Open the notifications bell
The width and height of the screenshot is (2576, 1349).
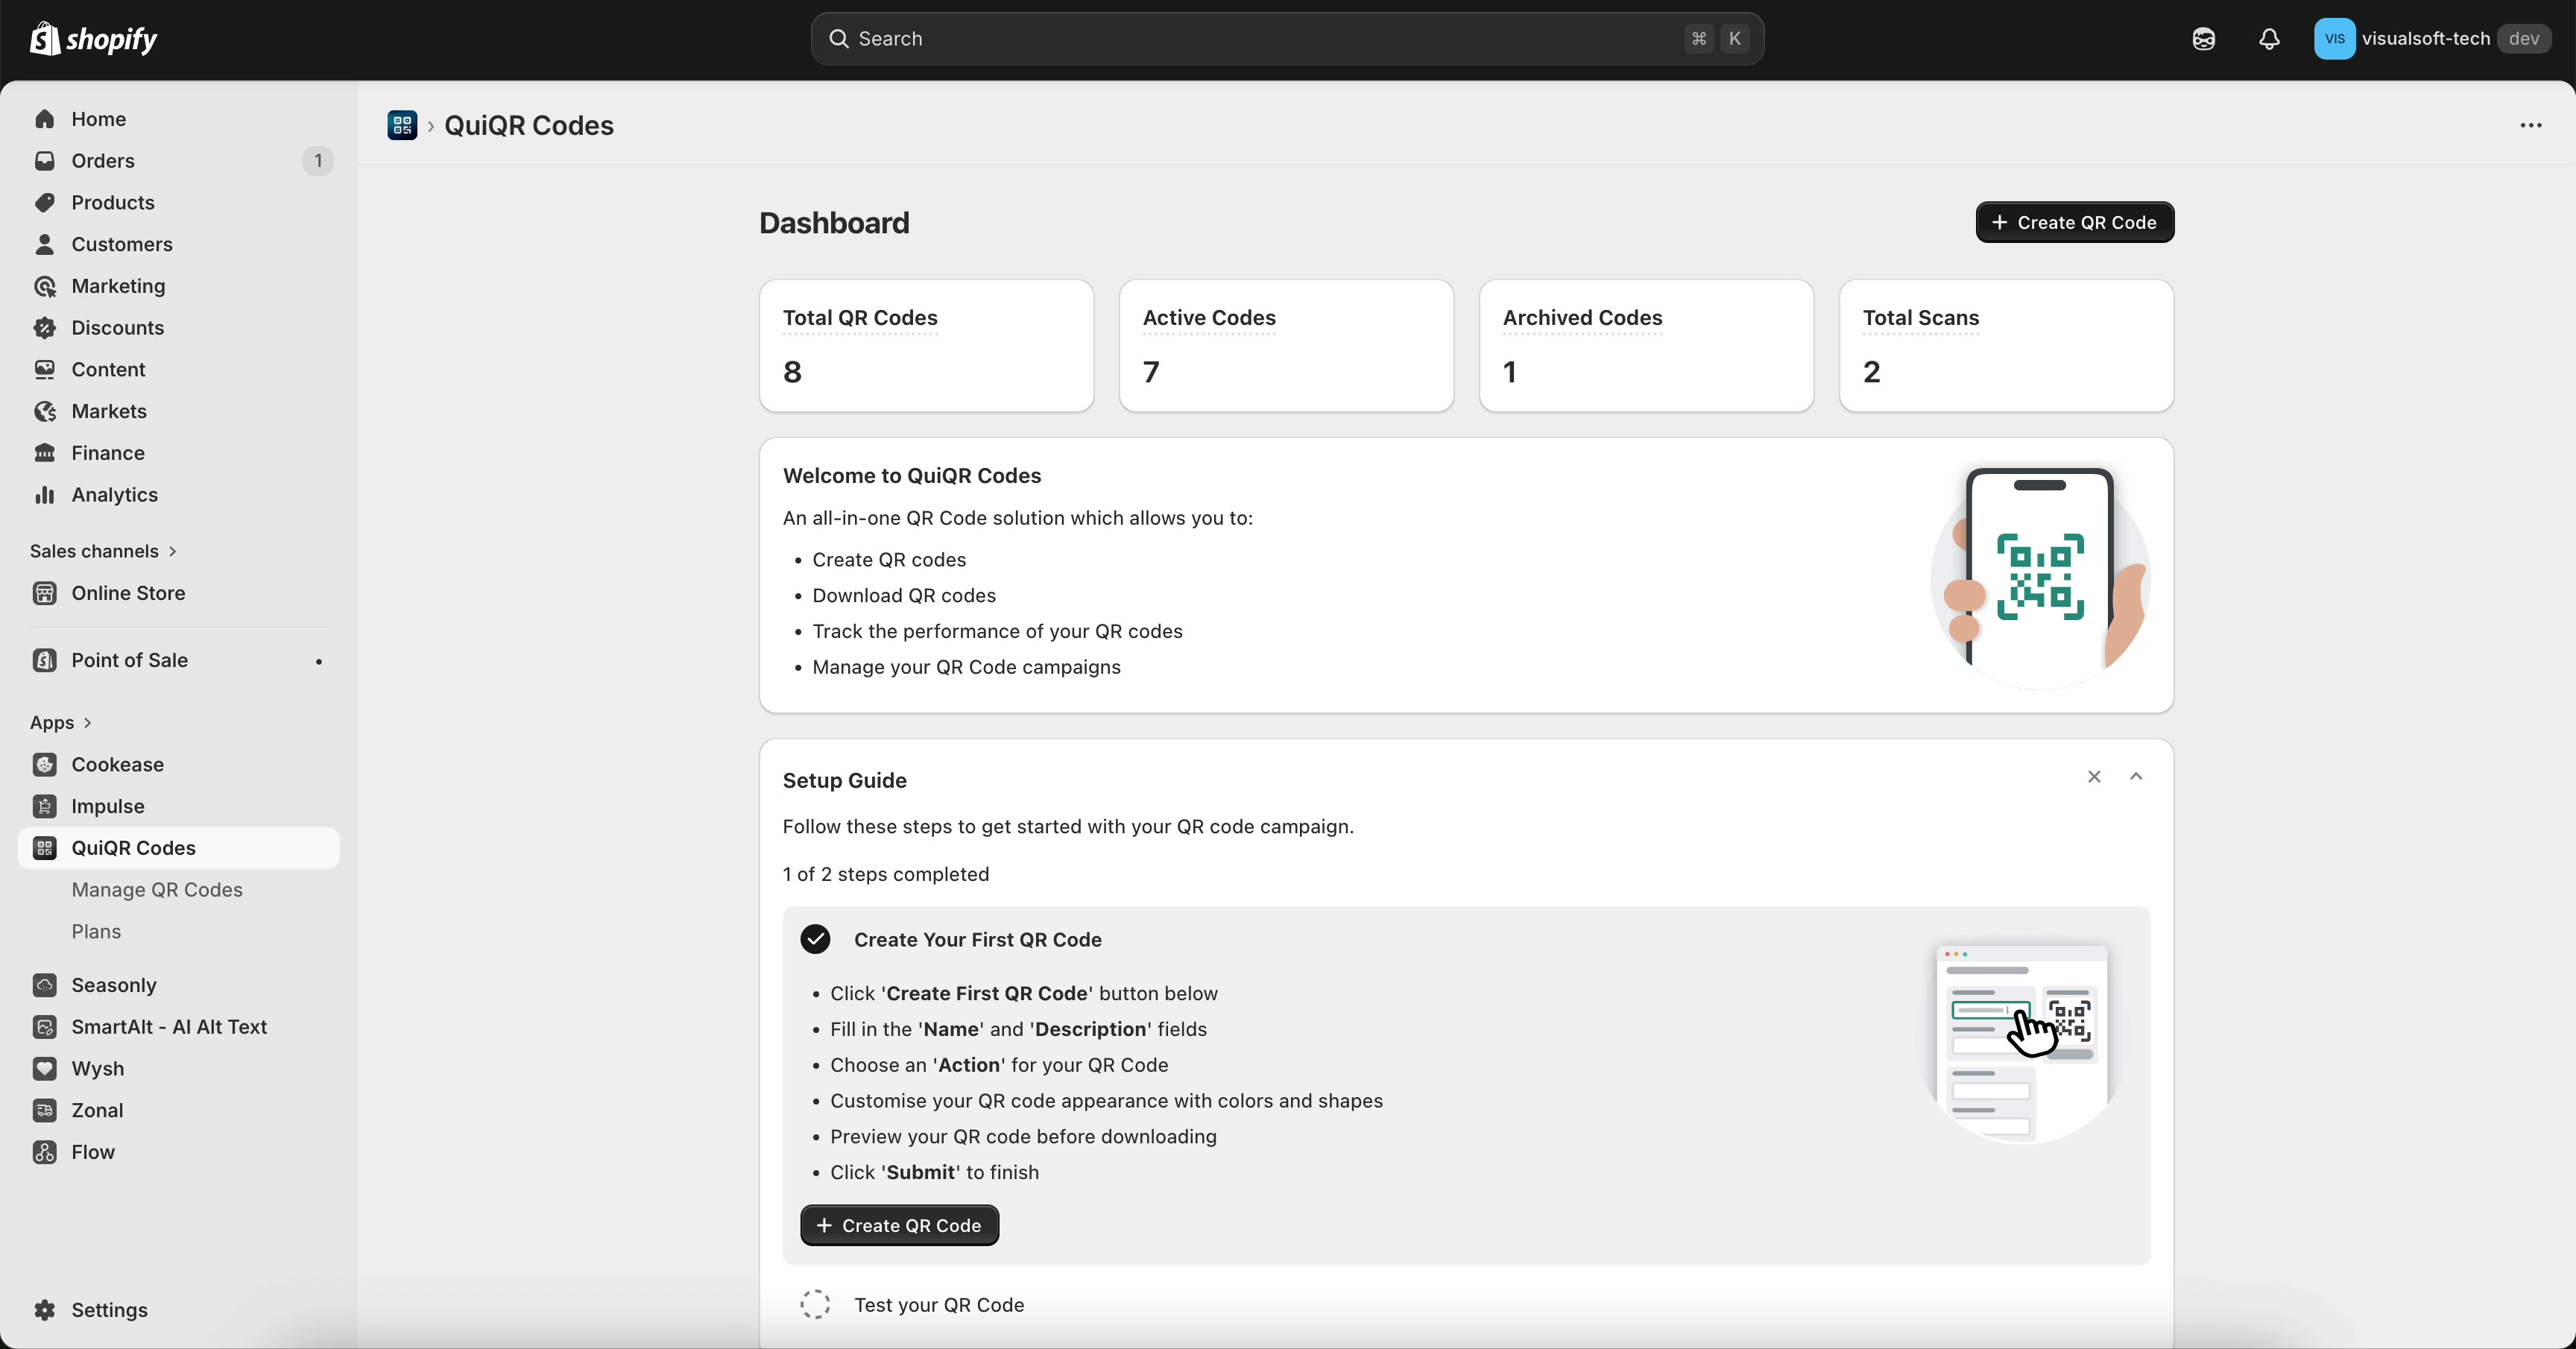(2269, 39)
